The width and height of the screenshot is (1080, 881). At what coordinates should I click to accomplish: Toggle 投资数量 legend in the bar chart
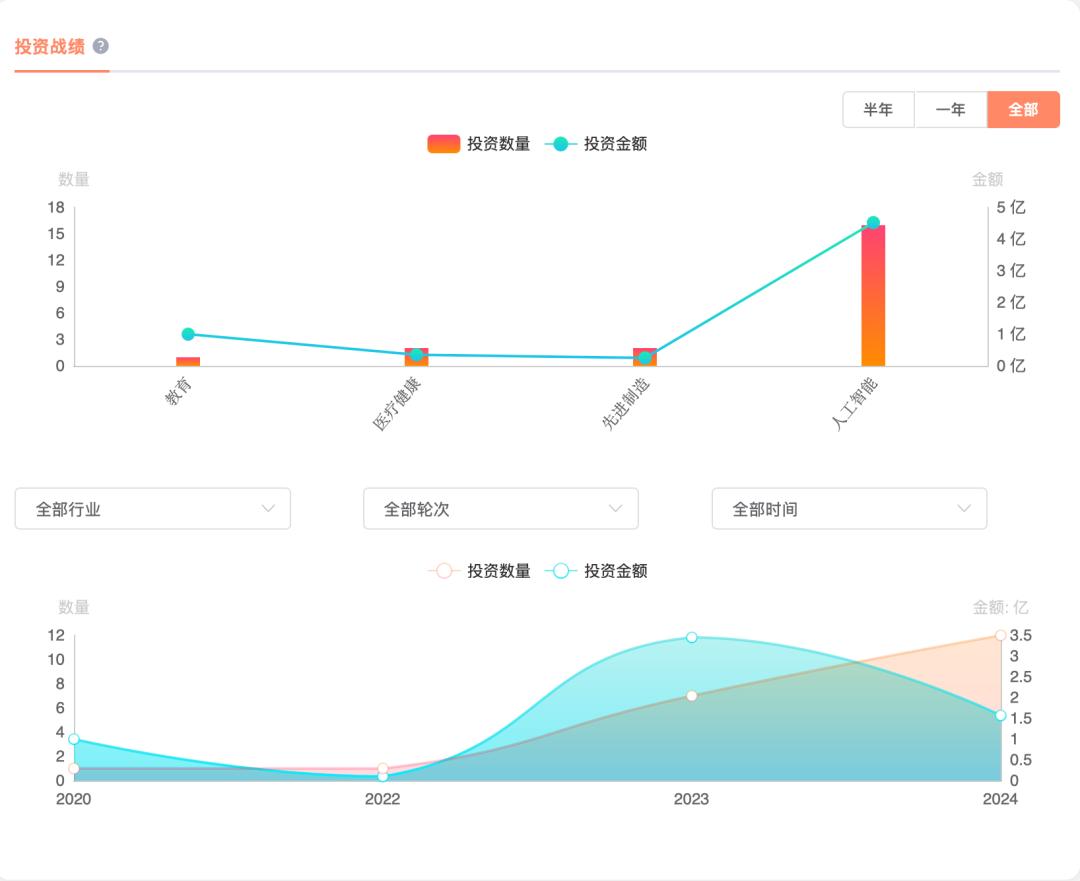pos(479,144)
